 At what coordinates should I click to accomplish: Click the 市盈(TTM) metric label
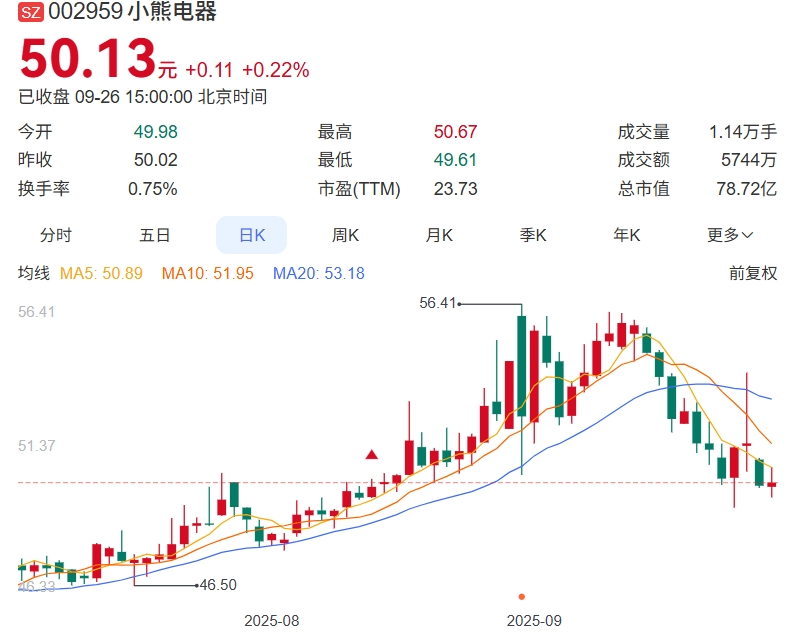click(358, 189)
